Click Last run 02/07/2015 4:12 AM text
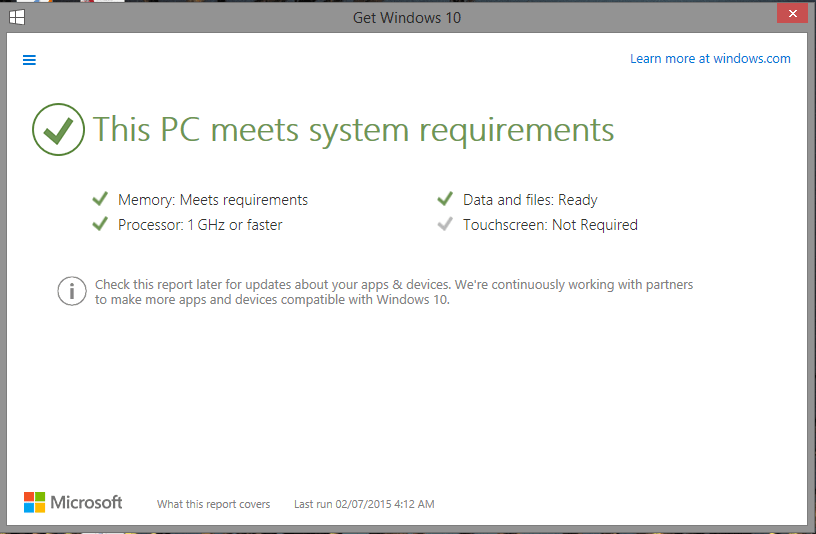816x534 pixels. pyautogui.click(x=364, y=504)
